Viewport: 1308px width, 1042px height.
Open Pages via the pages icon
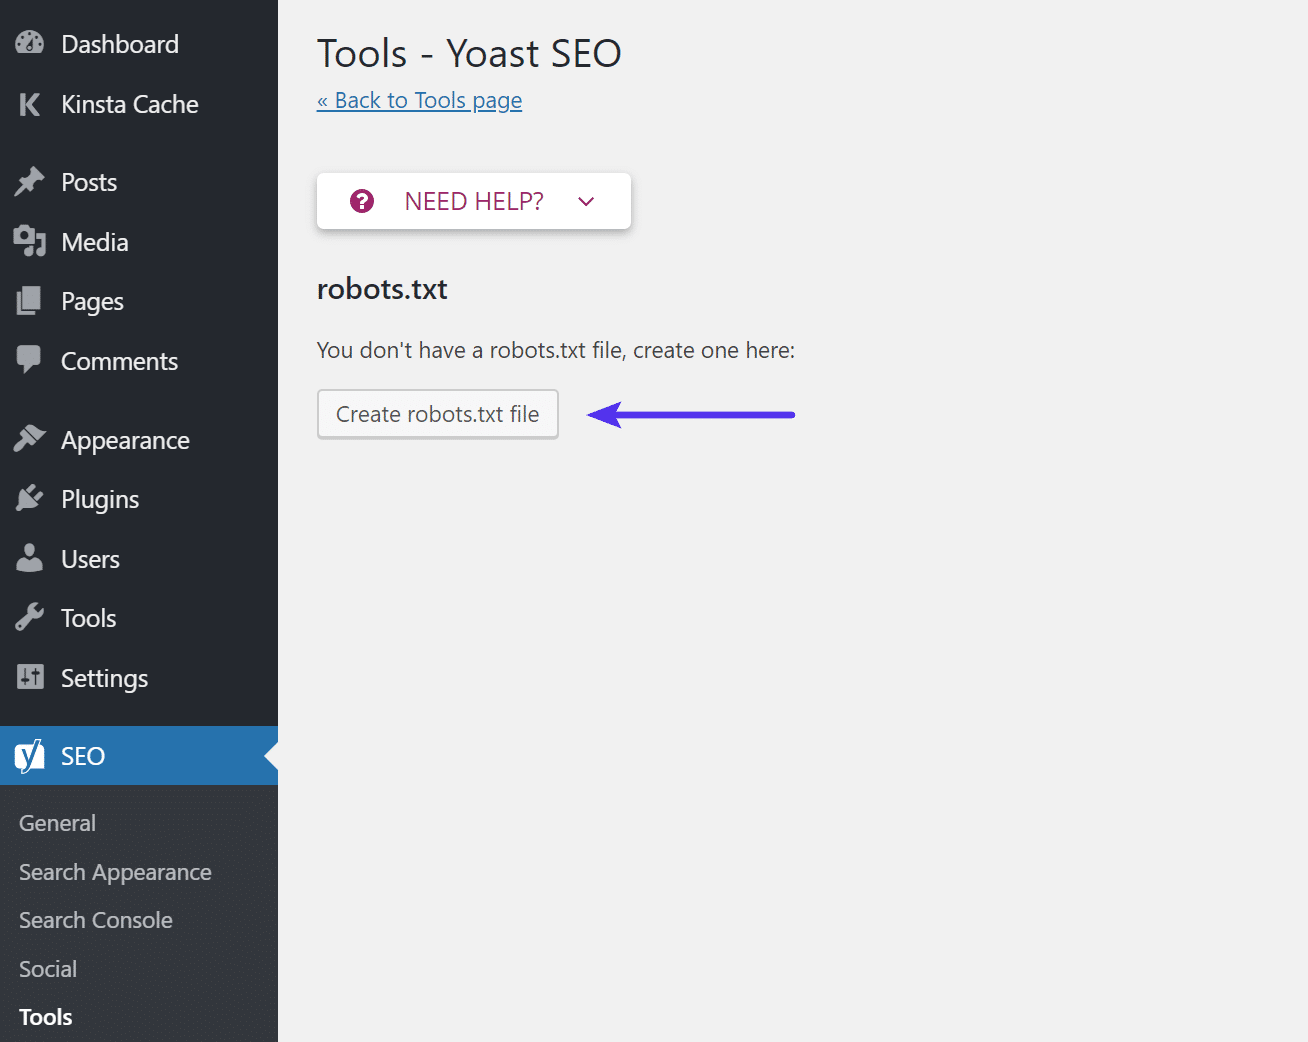(x=29, y=300)
